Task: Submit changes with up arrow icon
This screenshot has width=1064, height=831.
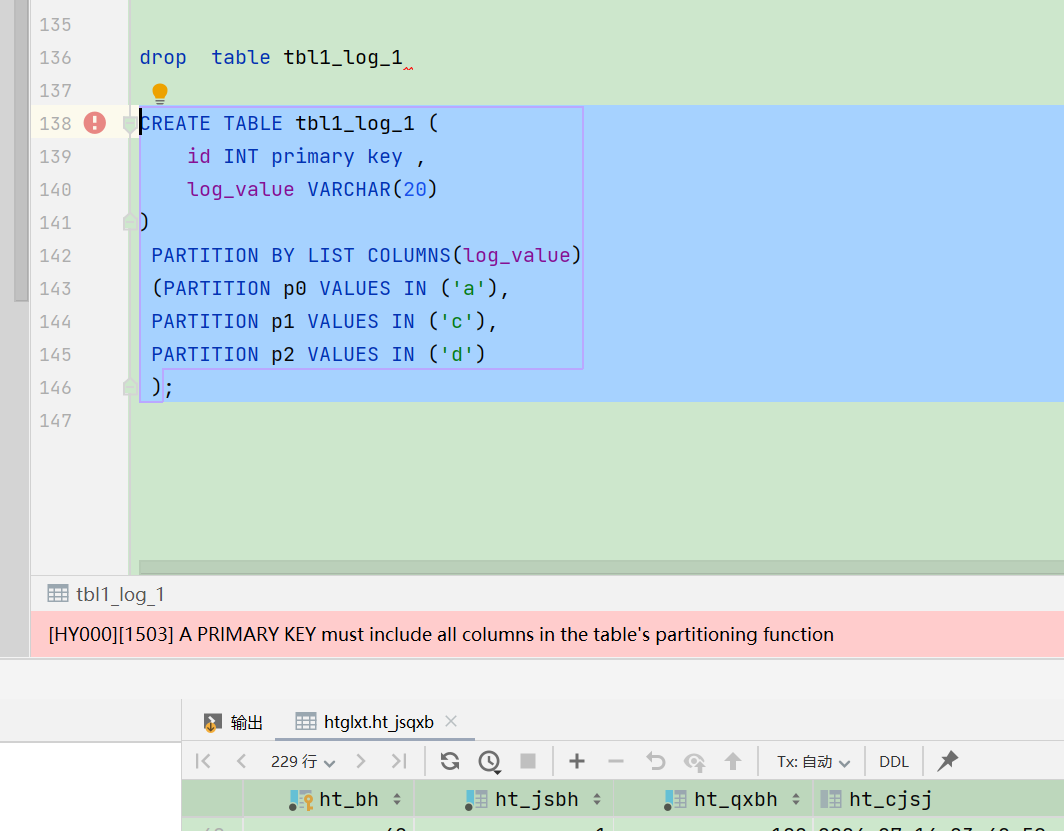Action: tap(732, 761)
